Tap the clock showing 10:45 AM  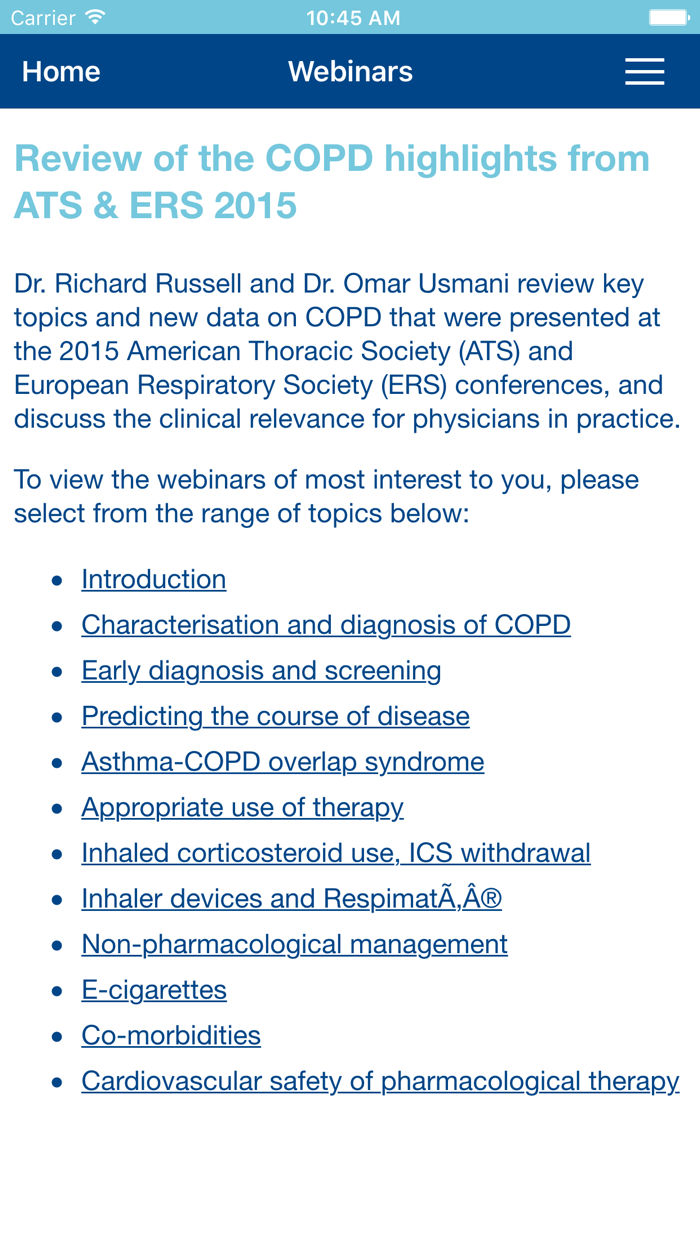[352, 17]
